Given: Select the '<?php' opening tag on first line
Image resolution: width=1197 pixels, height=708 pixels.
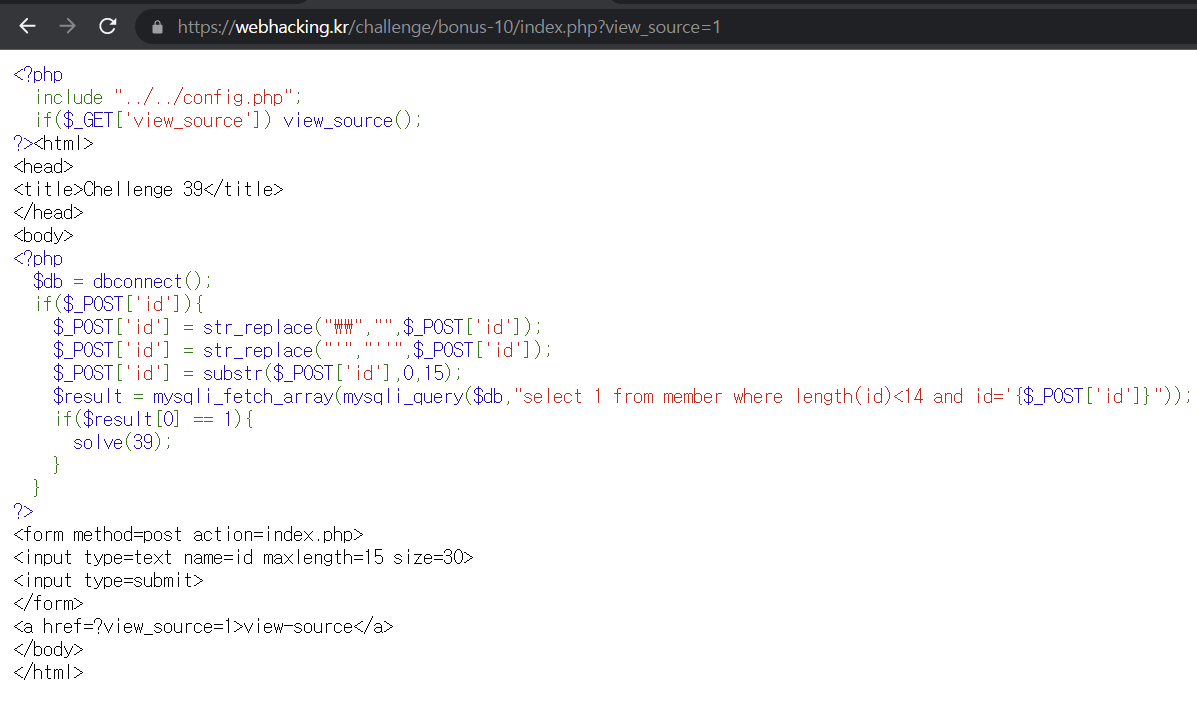Looking at the screenshot, I should [x=38, y=75].
